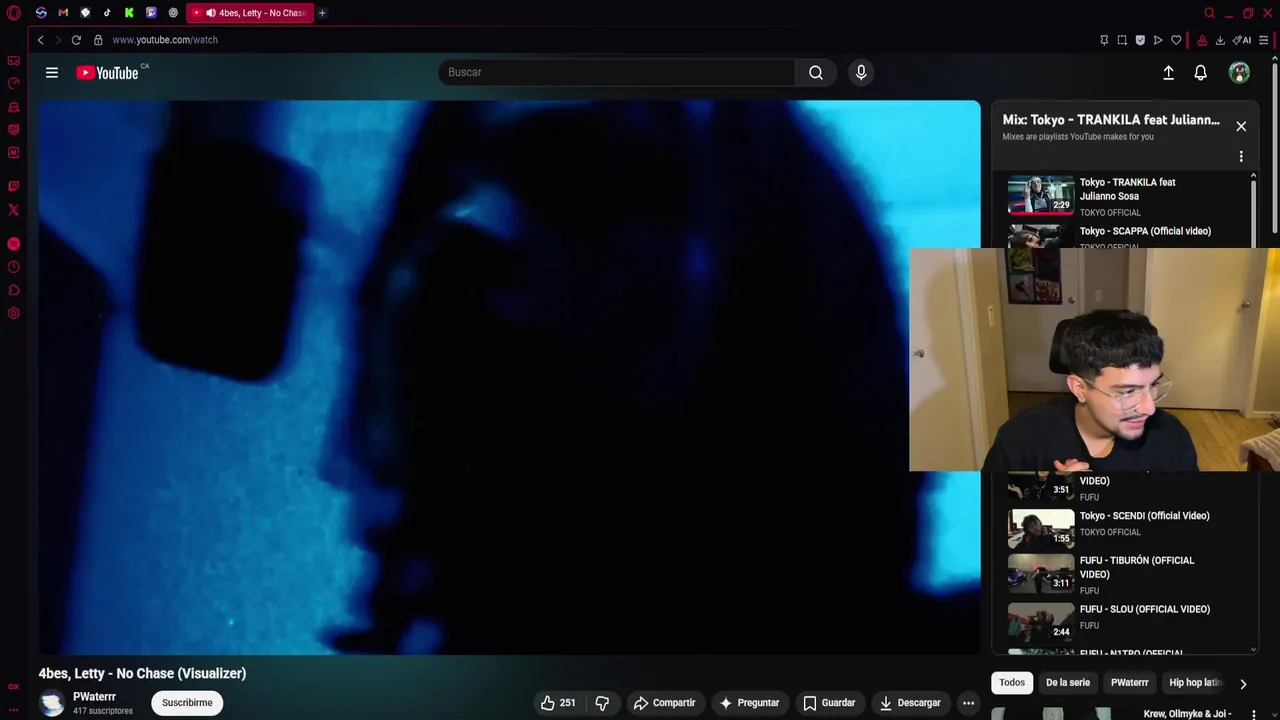Viewport: 1280px width, 720px height.
Task: Open browser downloads panel
Action: (x=1220, y=40)
